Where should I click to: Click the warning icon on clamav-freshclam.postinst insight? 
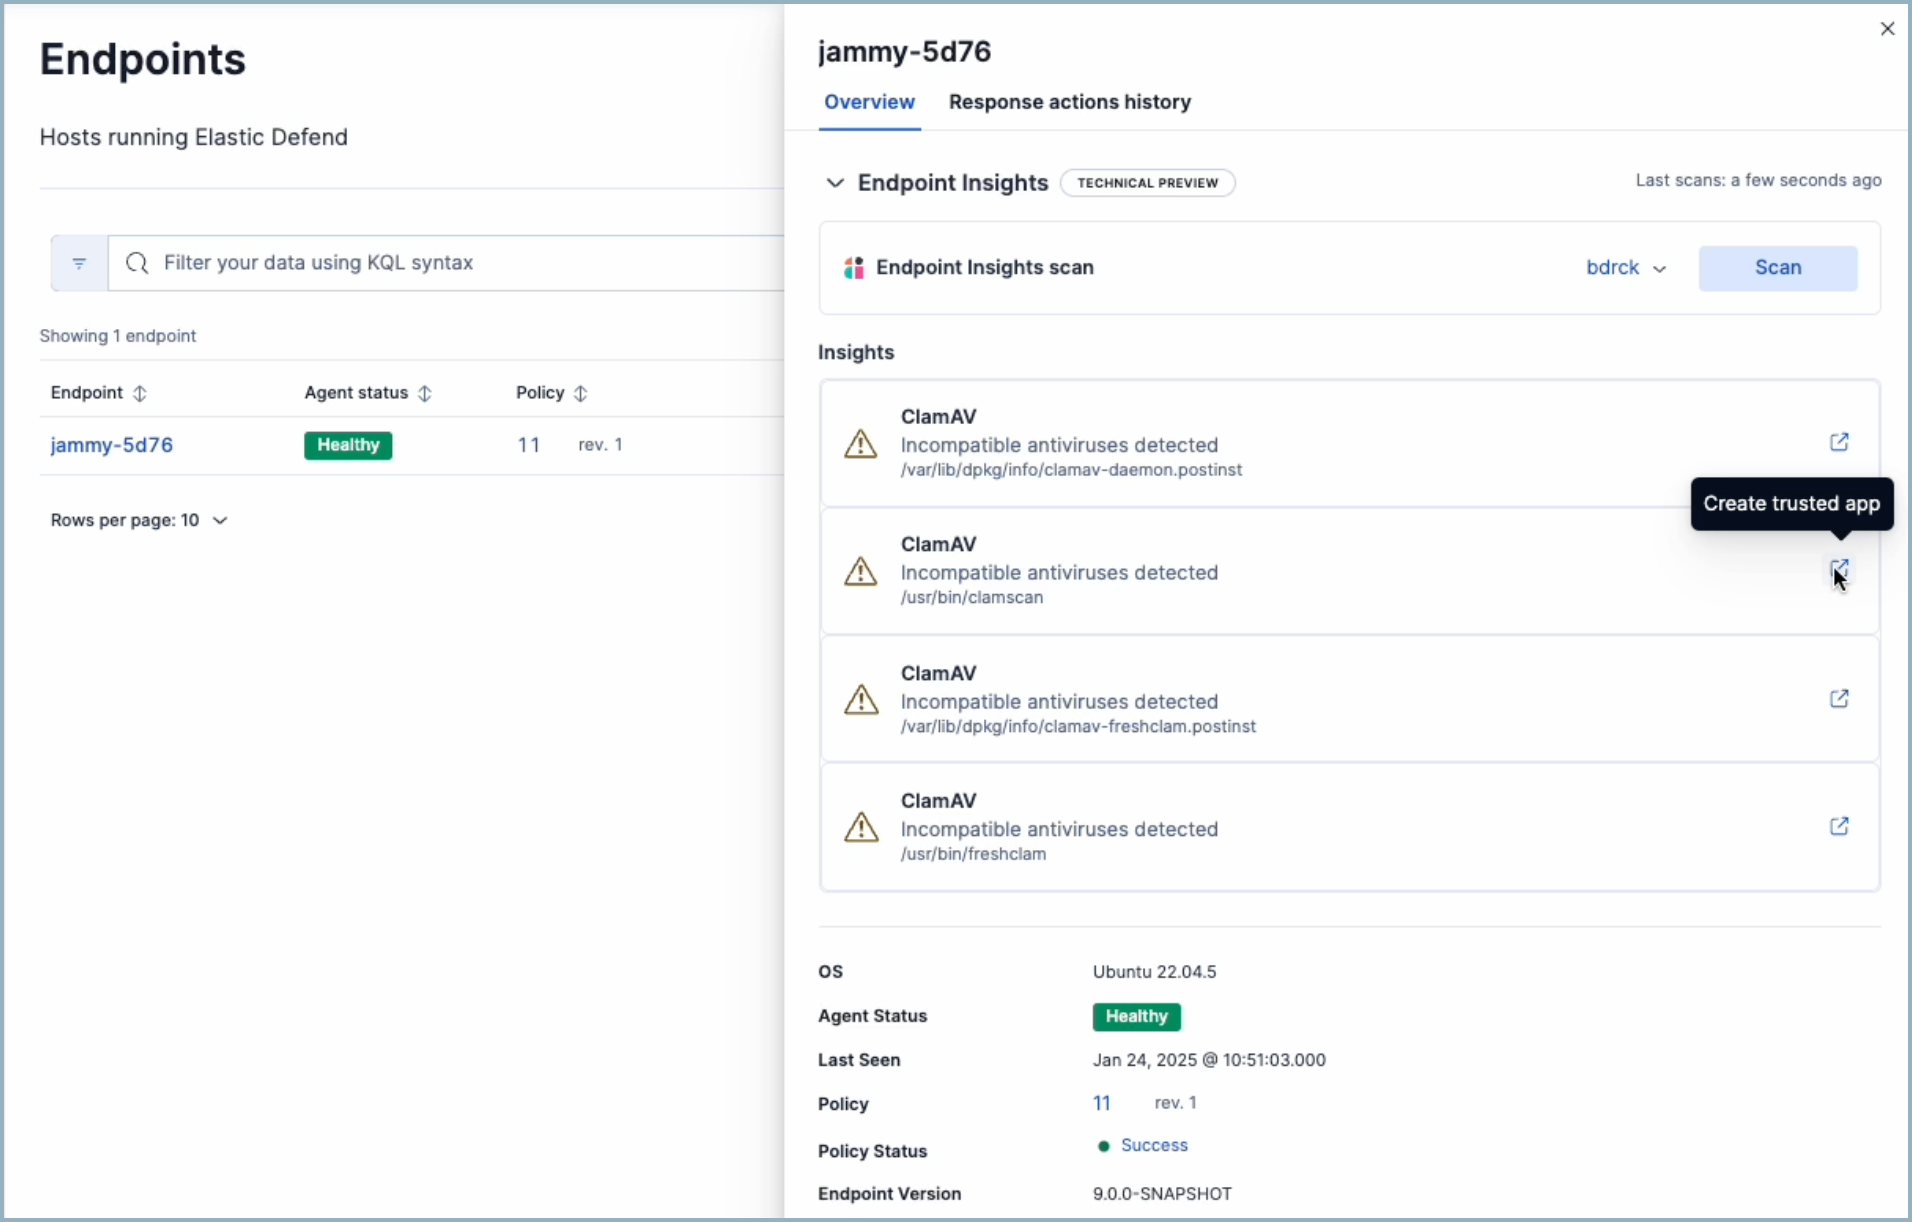[x=861, y=699]
